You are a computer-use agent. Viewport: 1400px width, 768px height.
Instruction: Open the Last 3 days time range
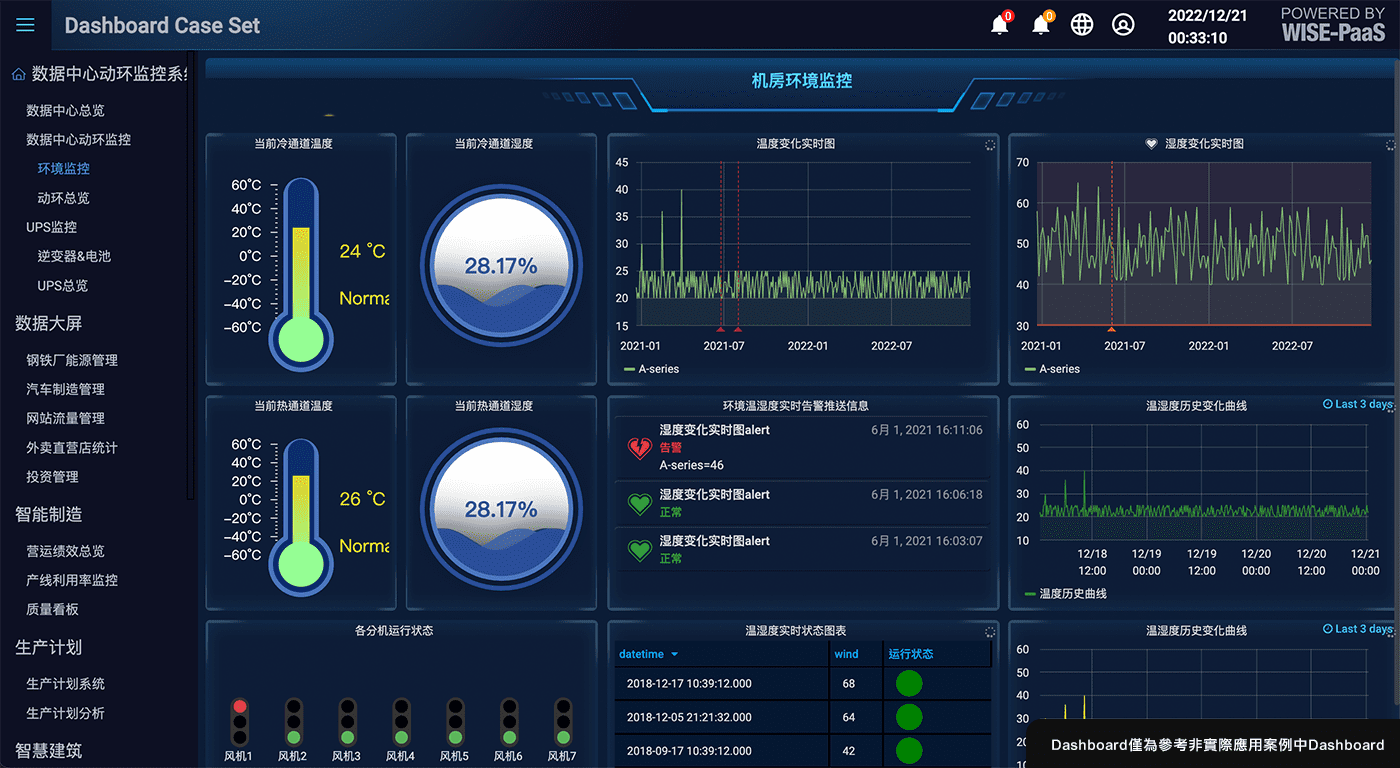click(1357, 404)
